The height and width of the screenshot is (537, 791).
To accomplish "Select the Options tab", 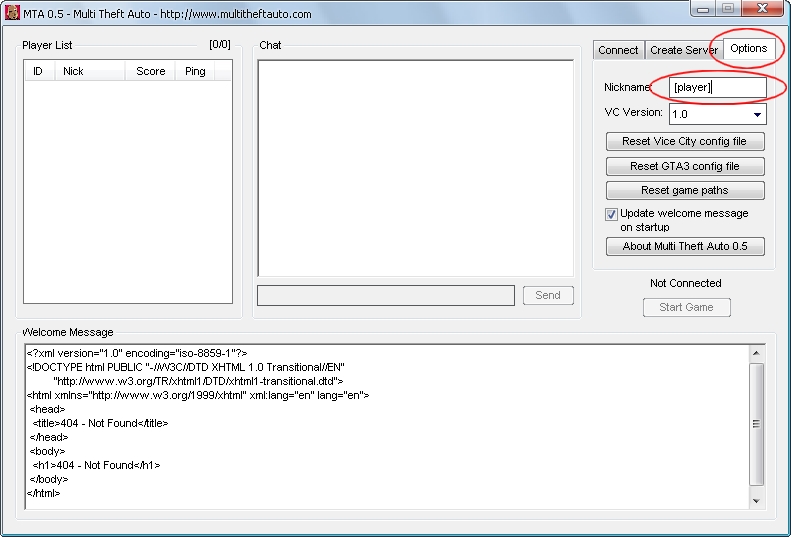I will click(x=749, y=48).
